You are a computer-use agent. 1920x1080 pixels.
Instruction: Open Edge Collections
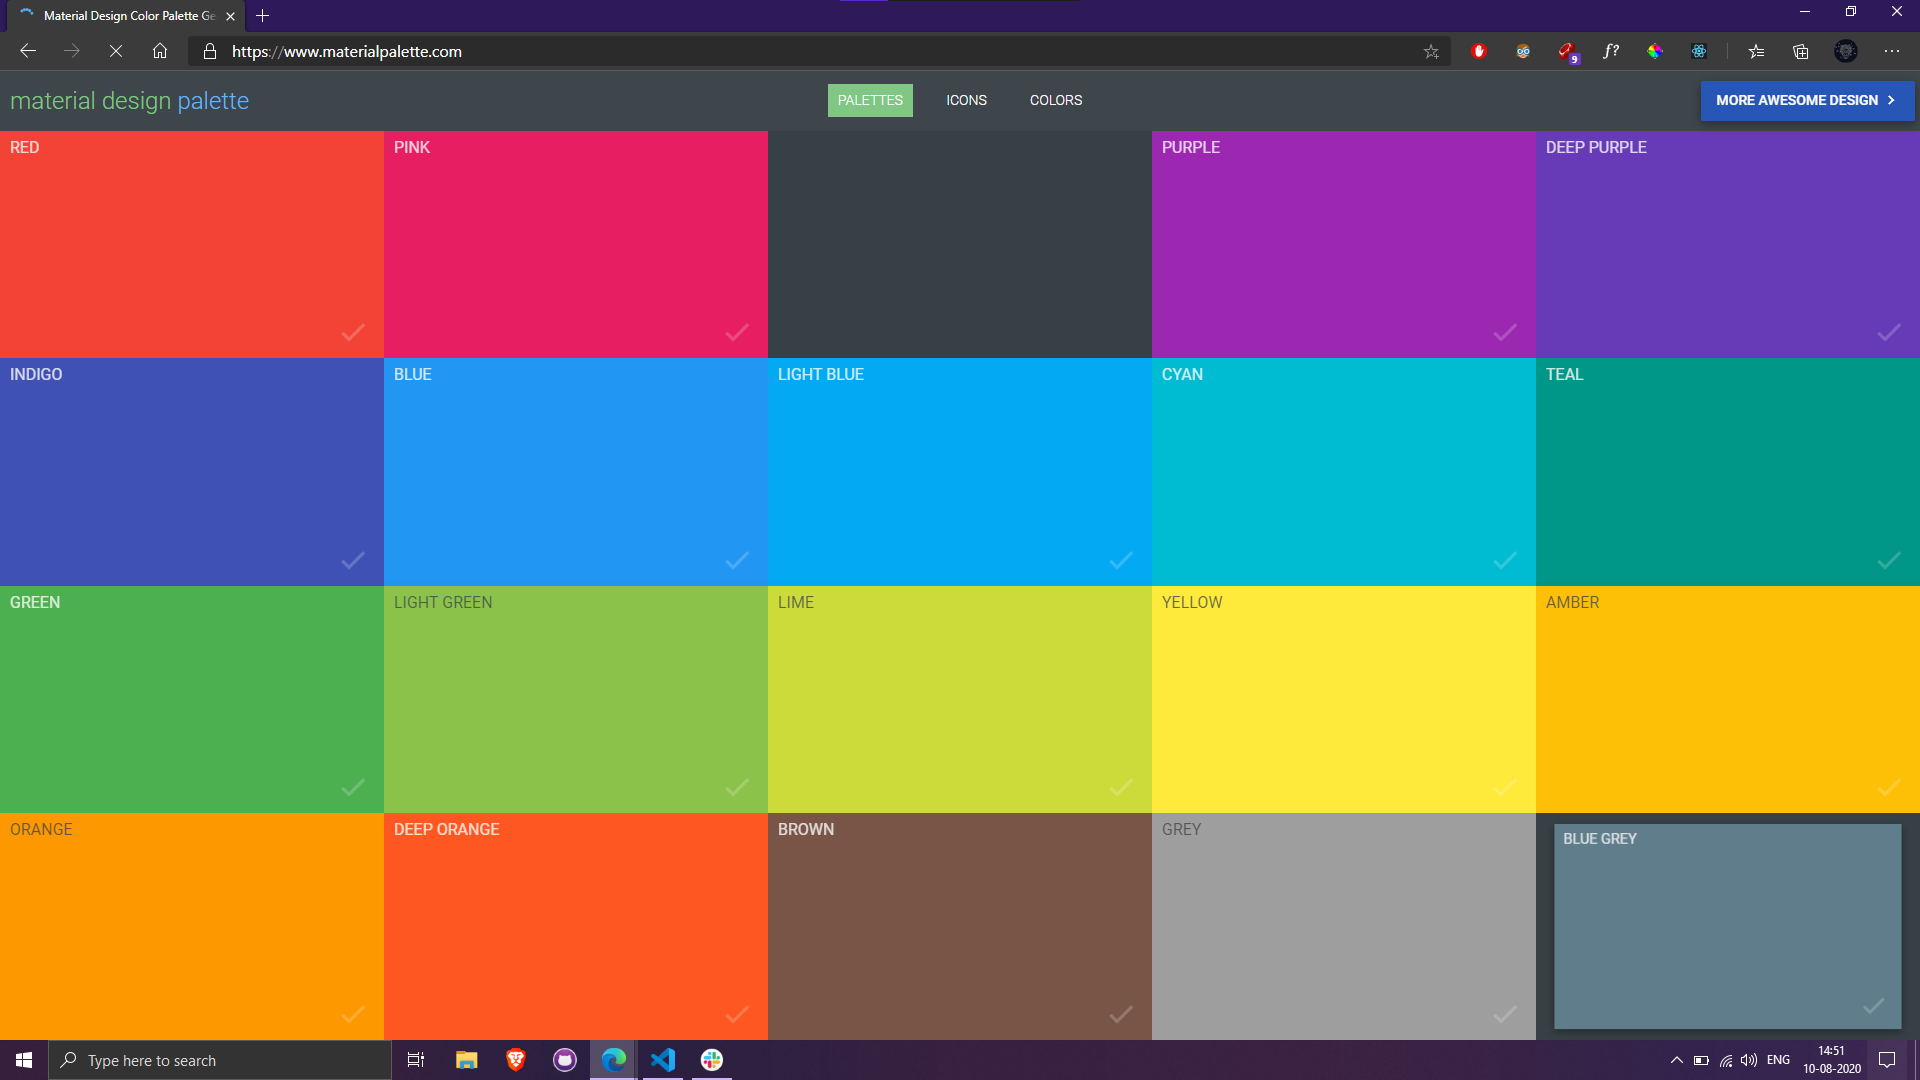click(x=1801, y=51)
